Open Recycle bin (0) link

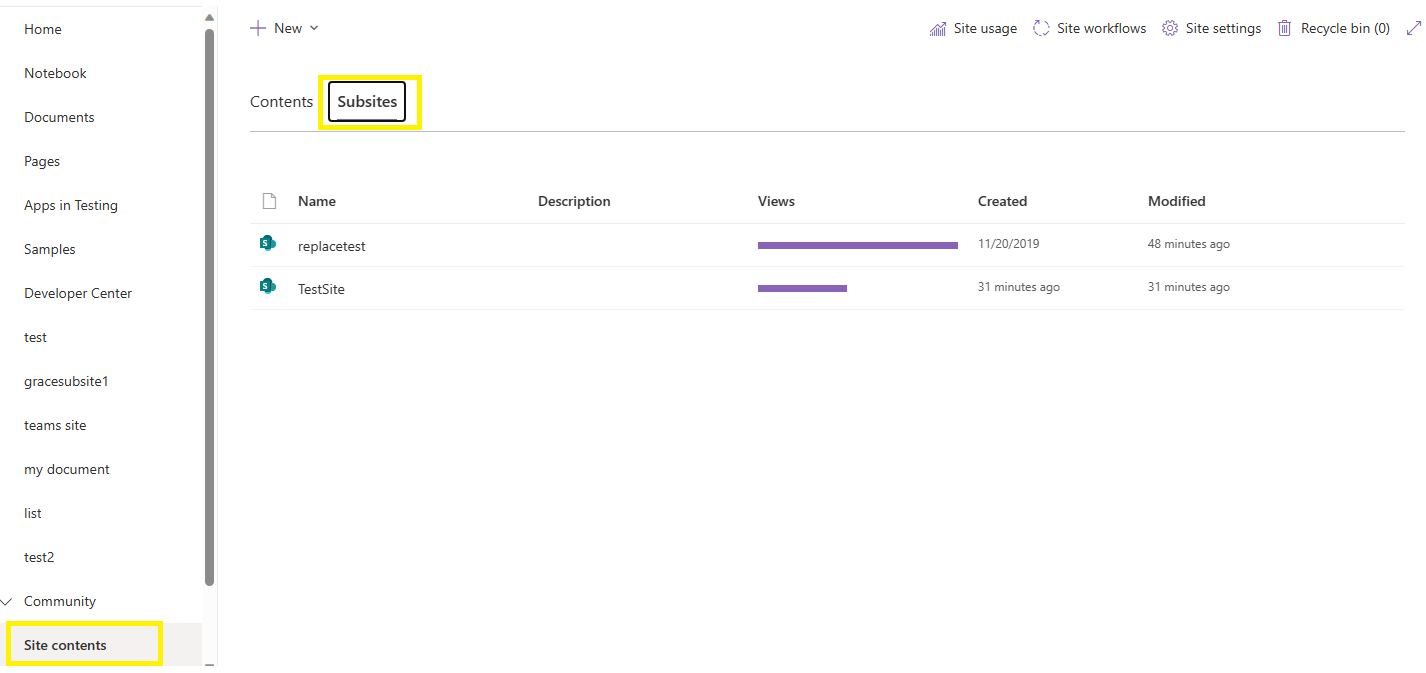[1345, 28]
